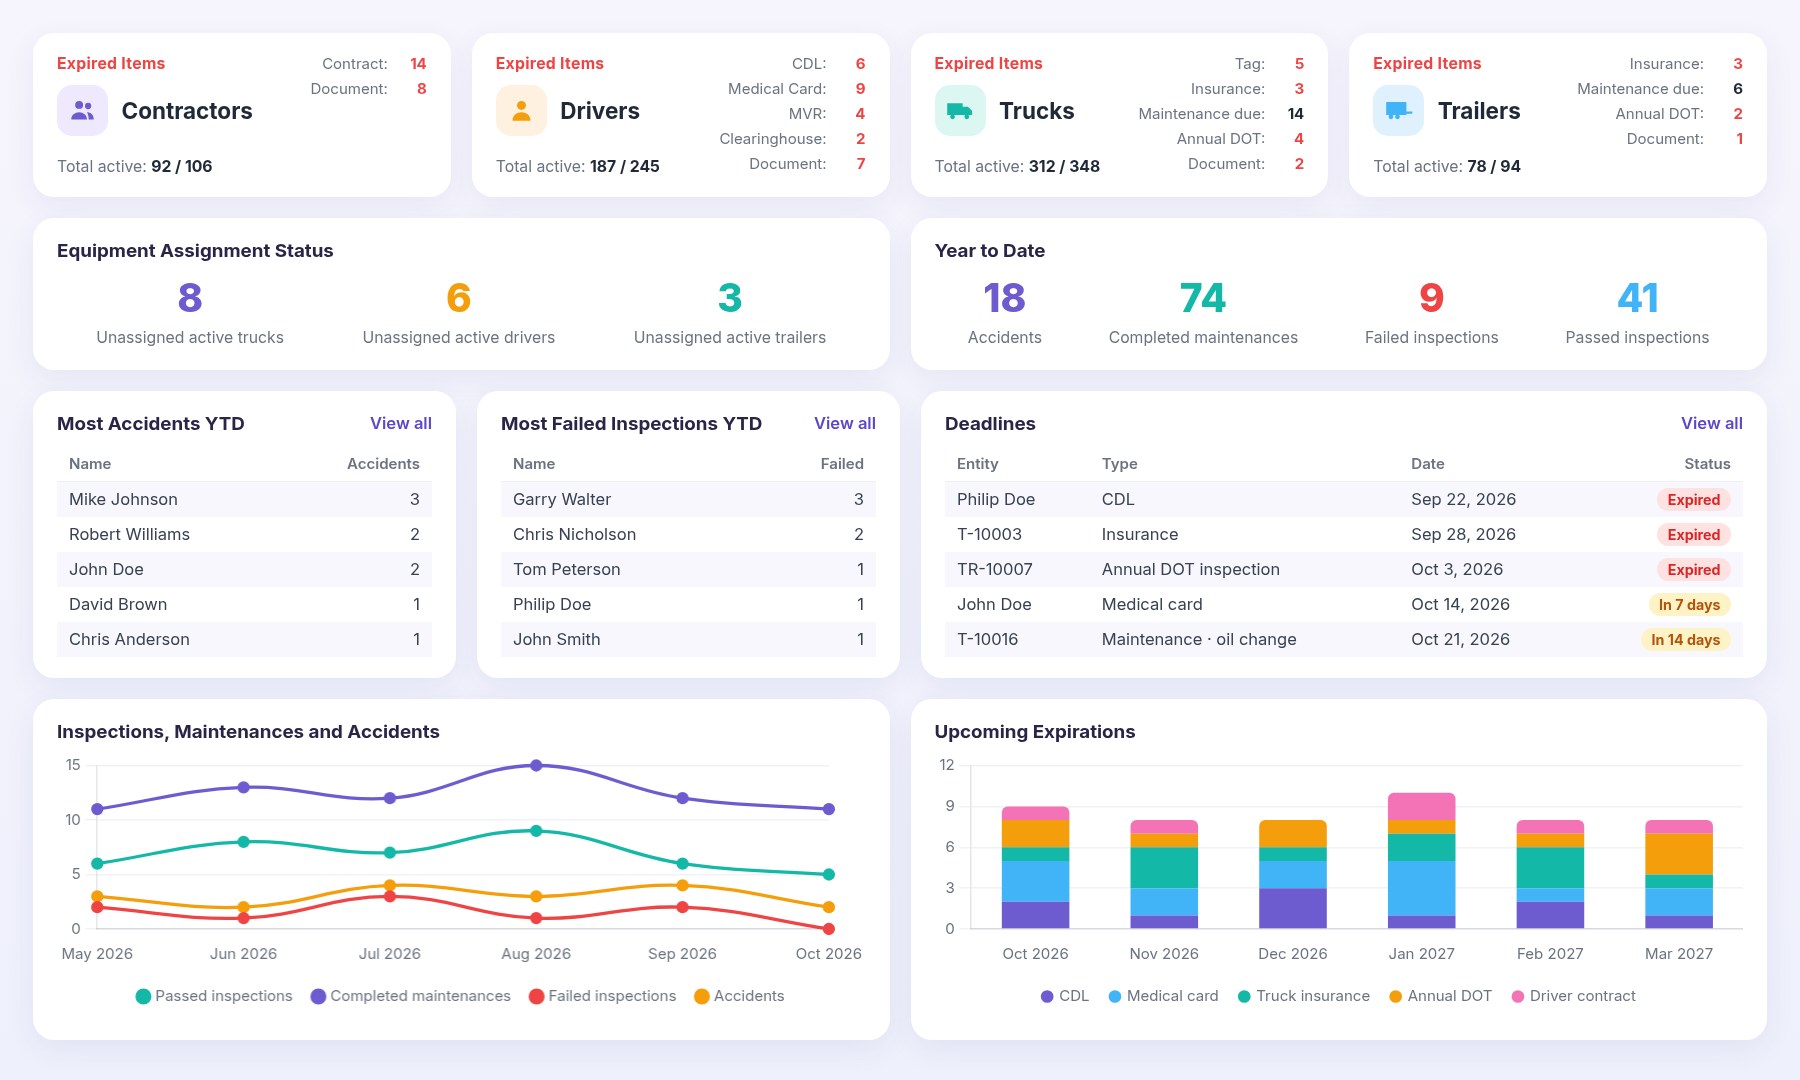Click Trailers Maintenance due count 6

point(1738,89)
